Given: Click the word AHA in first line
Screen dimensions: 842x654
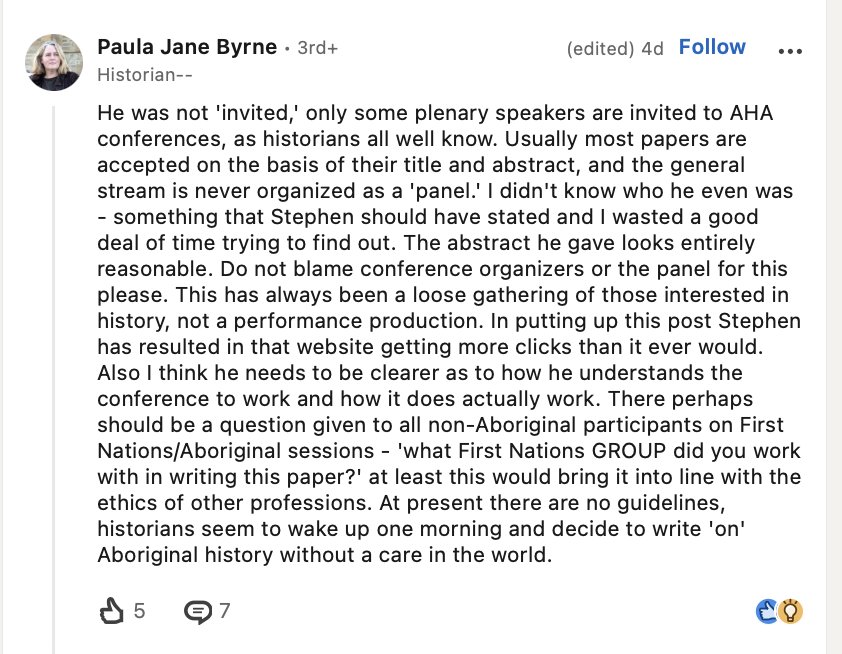Looking at the screenshot, I should 751,113.
